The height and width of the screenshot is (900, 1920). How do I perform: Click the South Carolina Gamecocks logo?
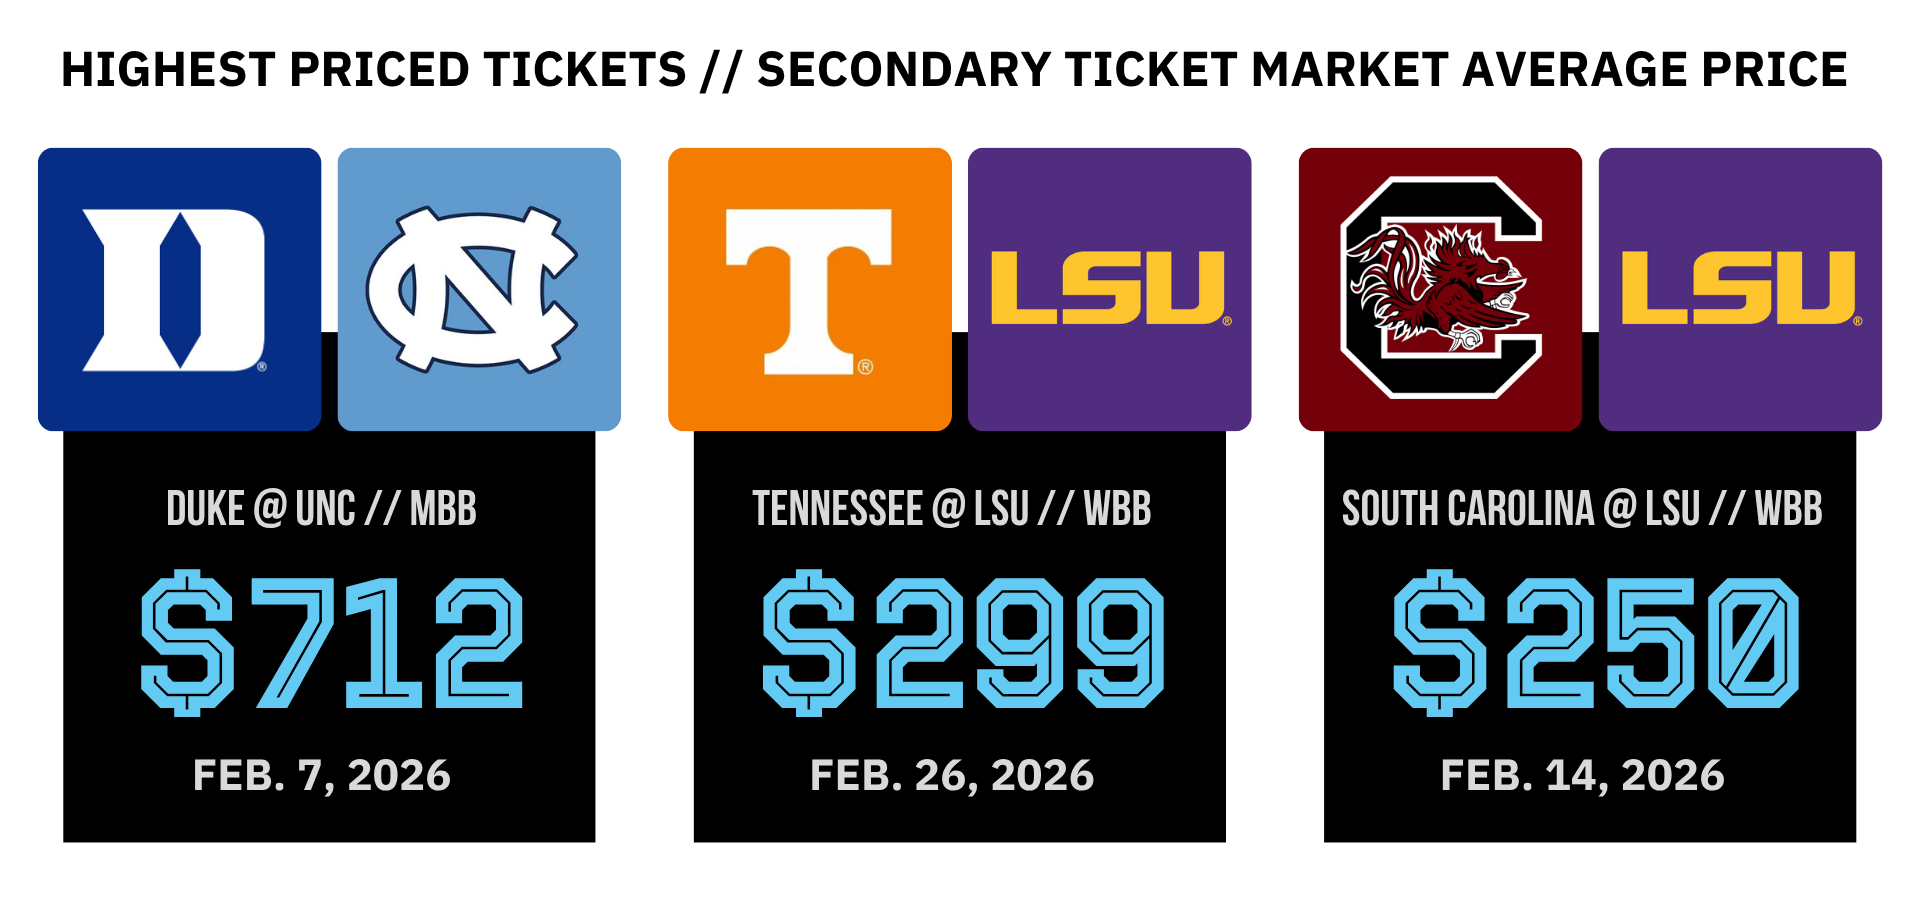1440,288
